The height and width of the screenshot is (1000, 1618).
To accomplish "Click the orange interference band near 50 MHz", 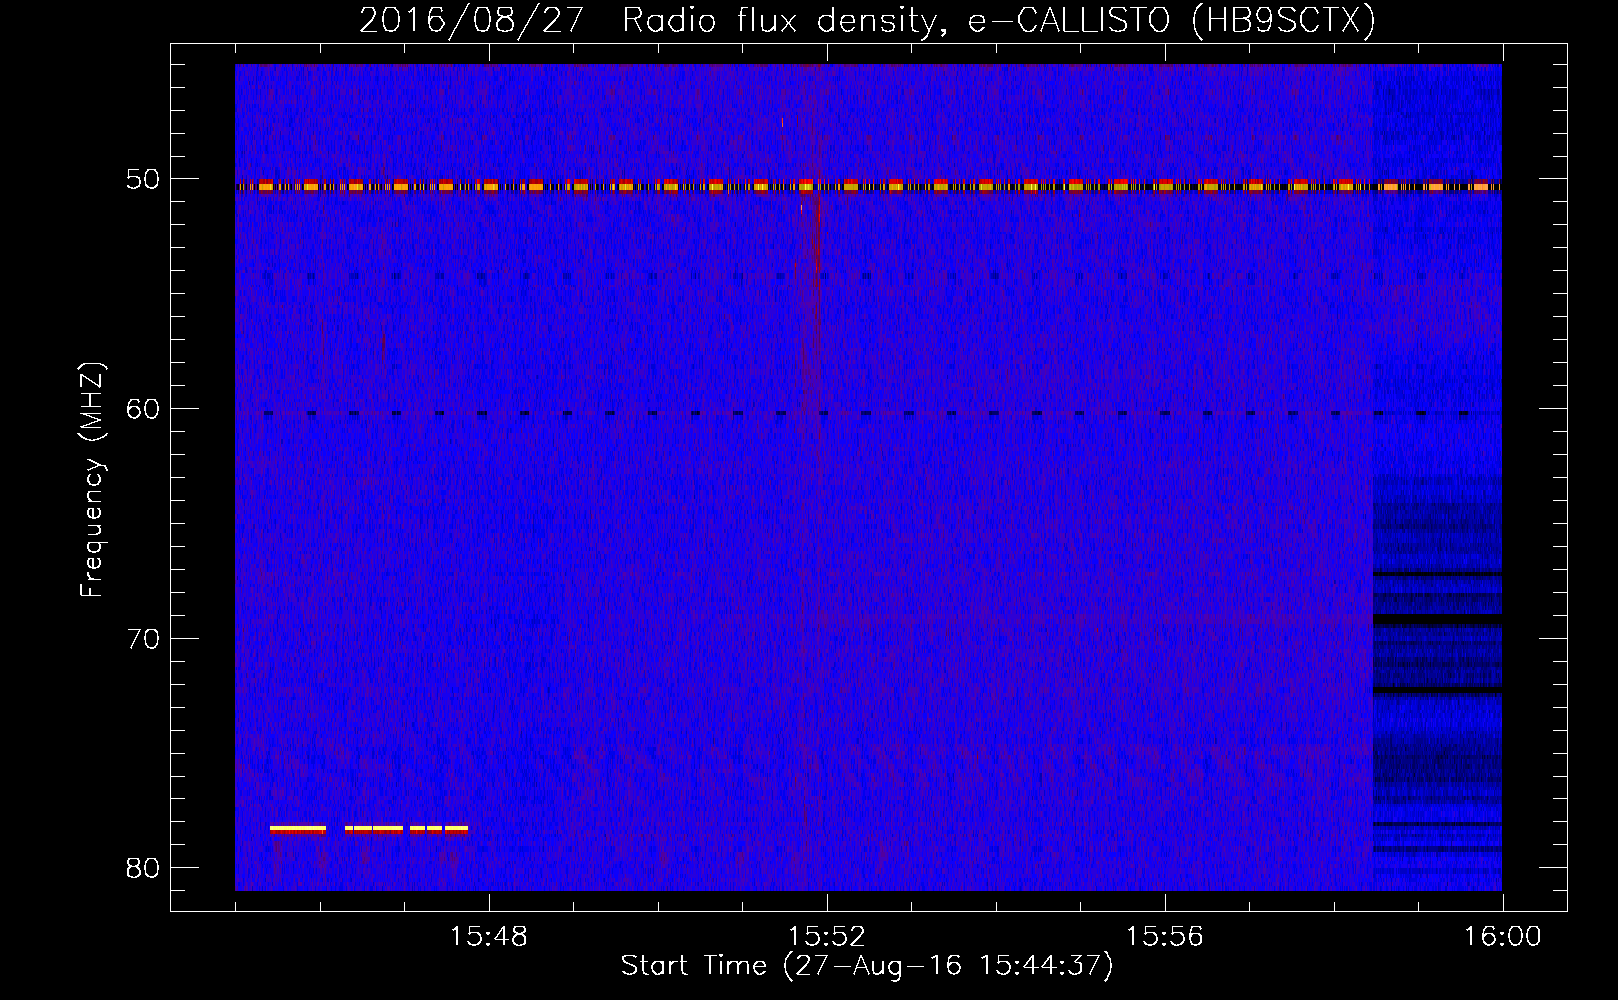I will [x=868, y=186].
